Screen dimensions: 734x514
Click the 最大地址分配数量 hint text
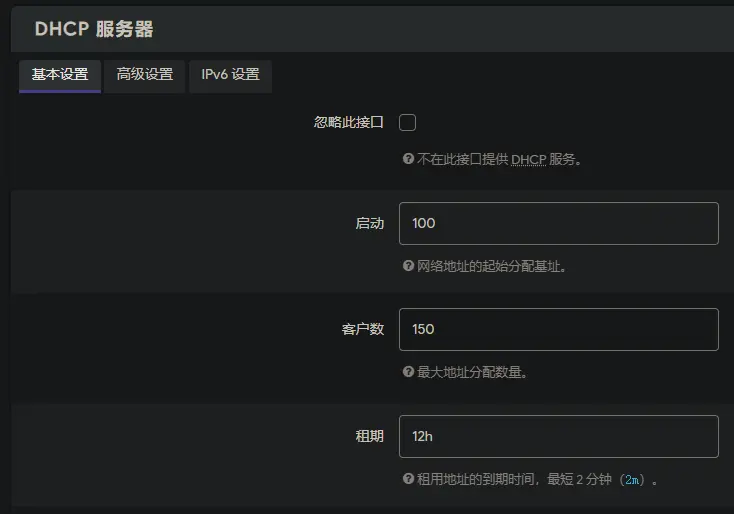click(472, 372)
